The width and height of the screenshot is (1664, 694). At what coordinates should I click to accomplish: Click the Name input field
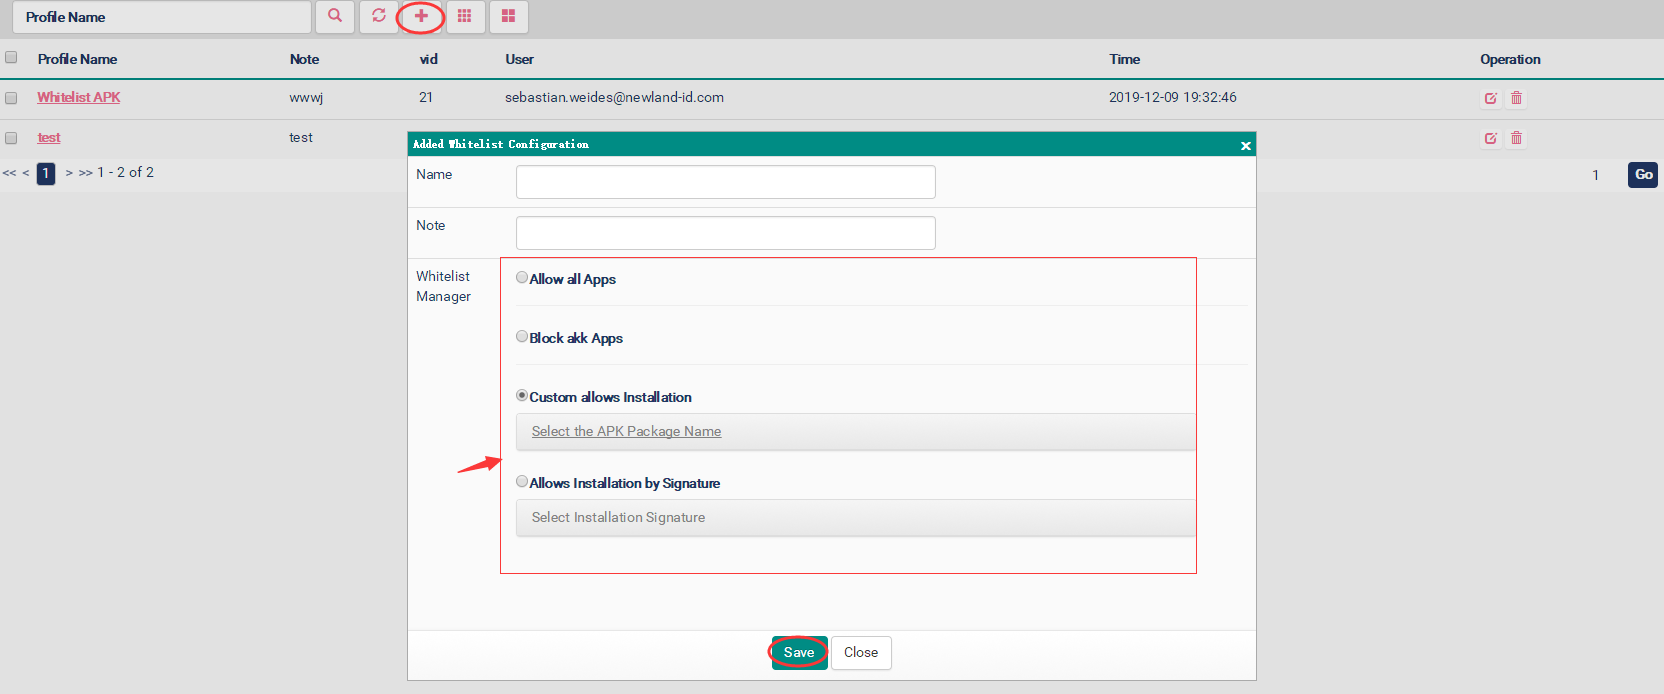pyautogui.click(x=725, y=182)
